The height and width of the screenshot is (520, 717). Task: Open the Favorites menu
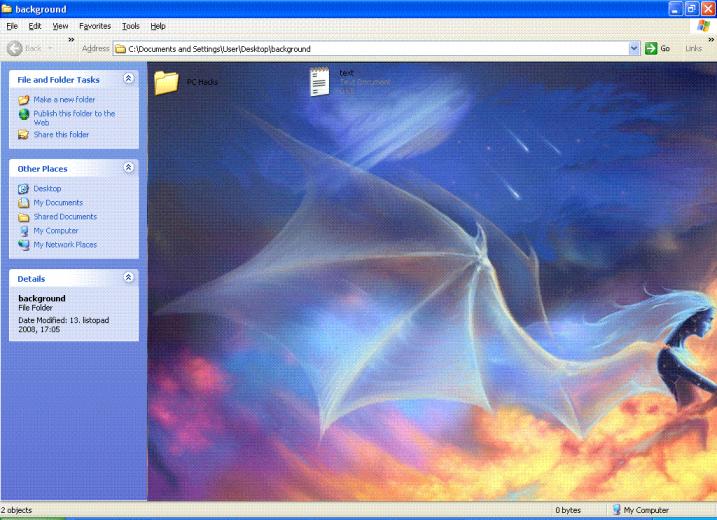(95, 26)
